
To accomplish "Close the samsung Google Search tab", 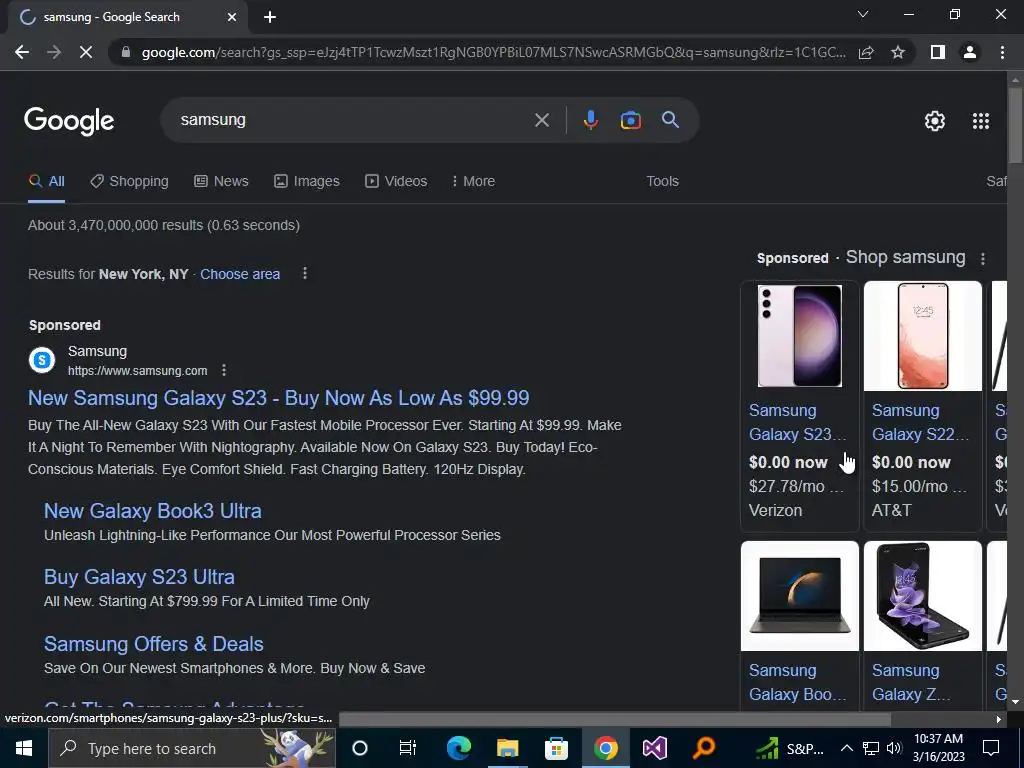I will (231, 17).
